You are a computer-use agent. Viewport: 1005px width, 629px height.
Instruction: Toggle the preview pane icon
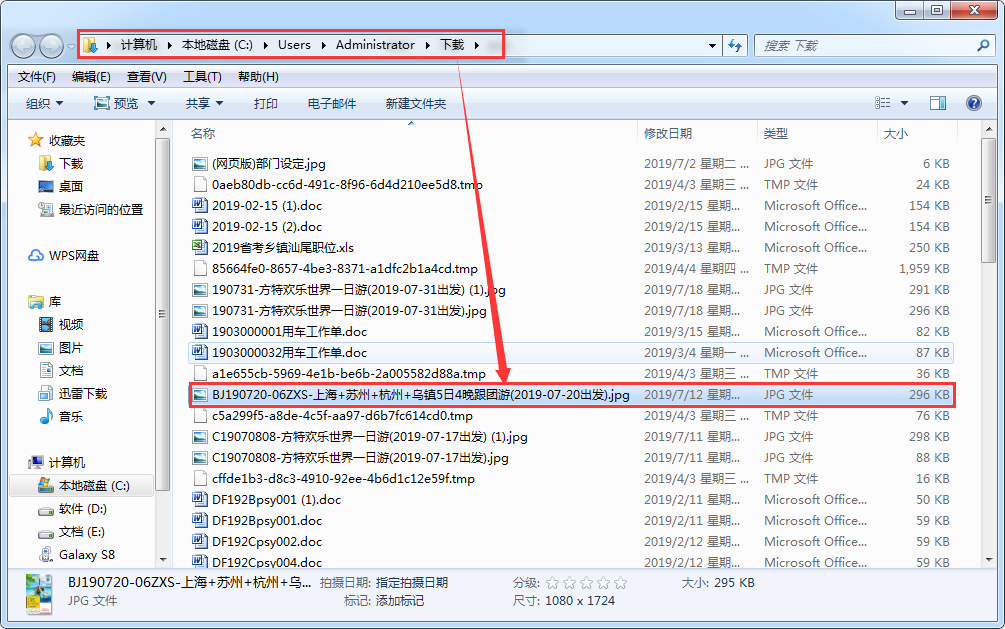click(x=938, y=103)
